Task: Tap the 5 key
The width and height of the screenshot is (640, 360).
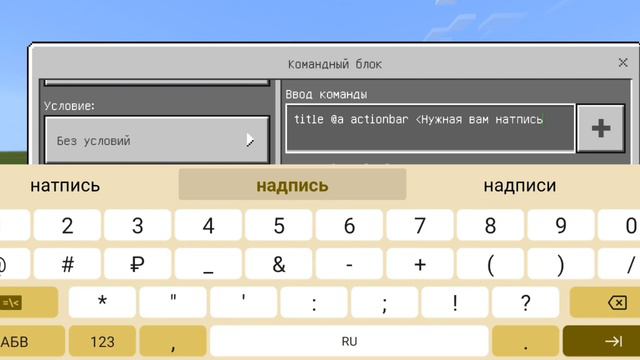Action: [279, 225]
